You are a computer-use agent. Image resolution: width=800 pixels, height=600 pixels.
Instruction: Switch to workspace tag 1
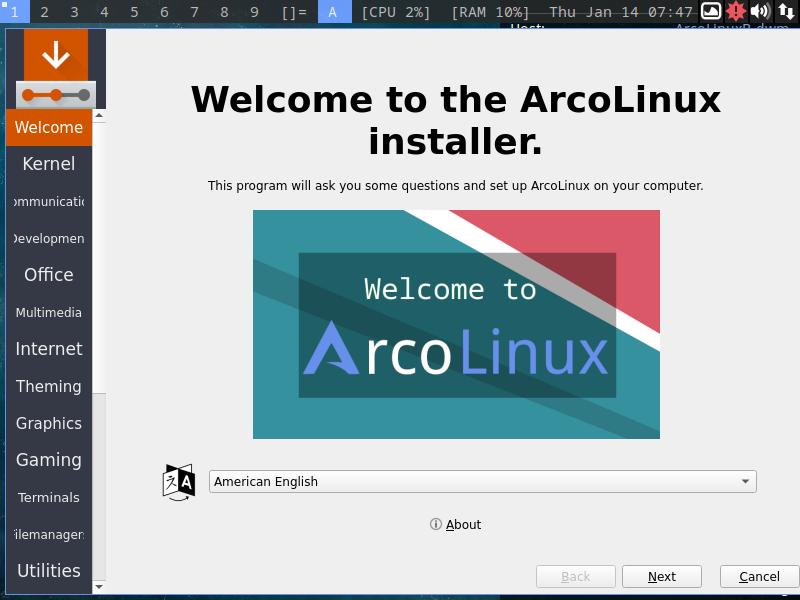(15, 12)
